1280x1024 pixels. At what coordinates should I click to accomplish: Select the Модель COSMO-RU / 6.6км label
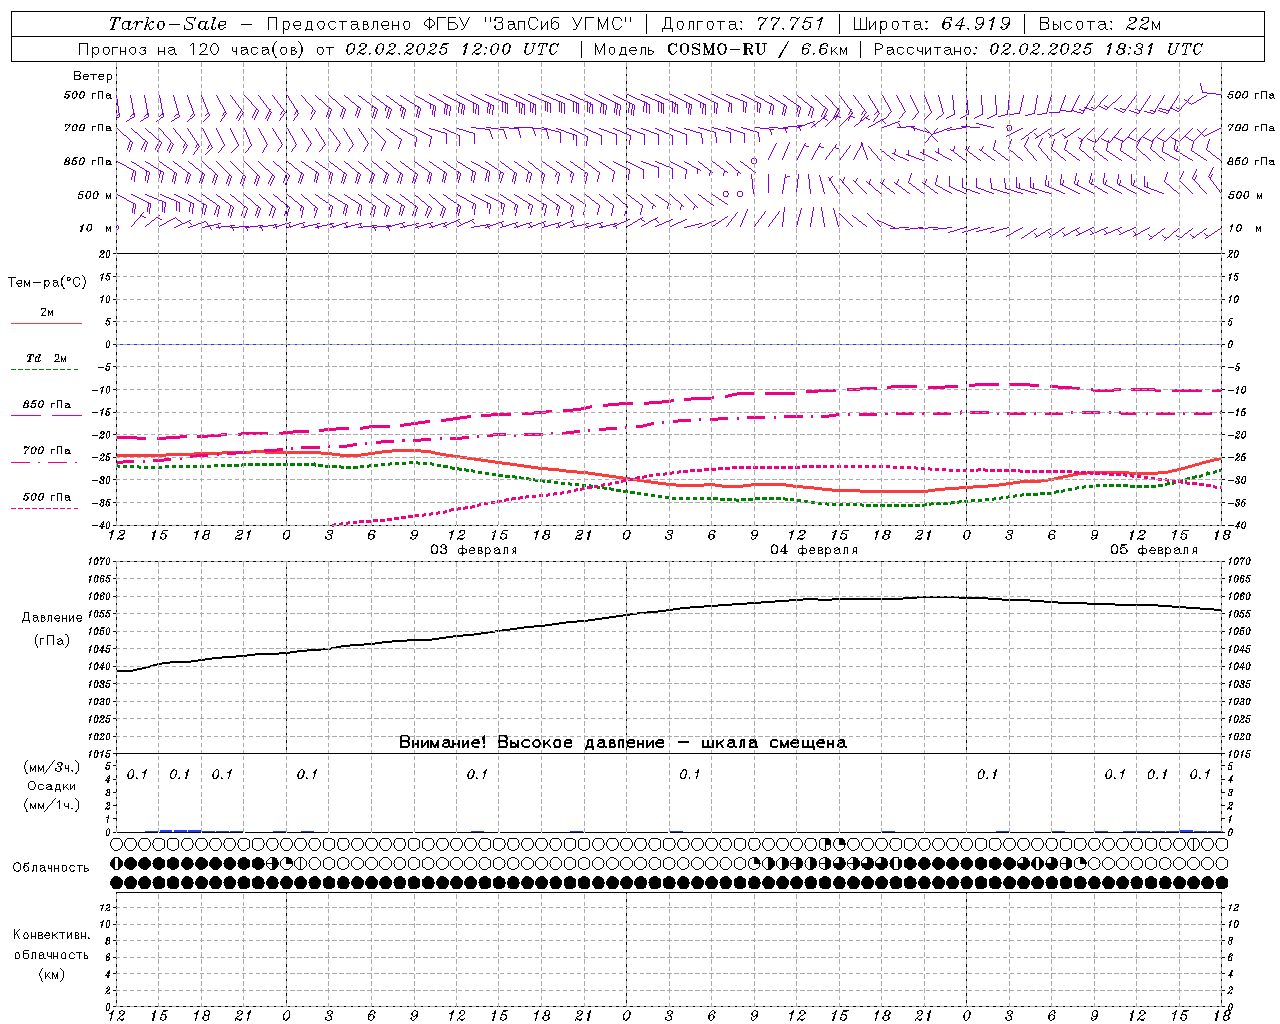[x=720, y=49]
